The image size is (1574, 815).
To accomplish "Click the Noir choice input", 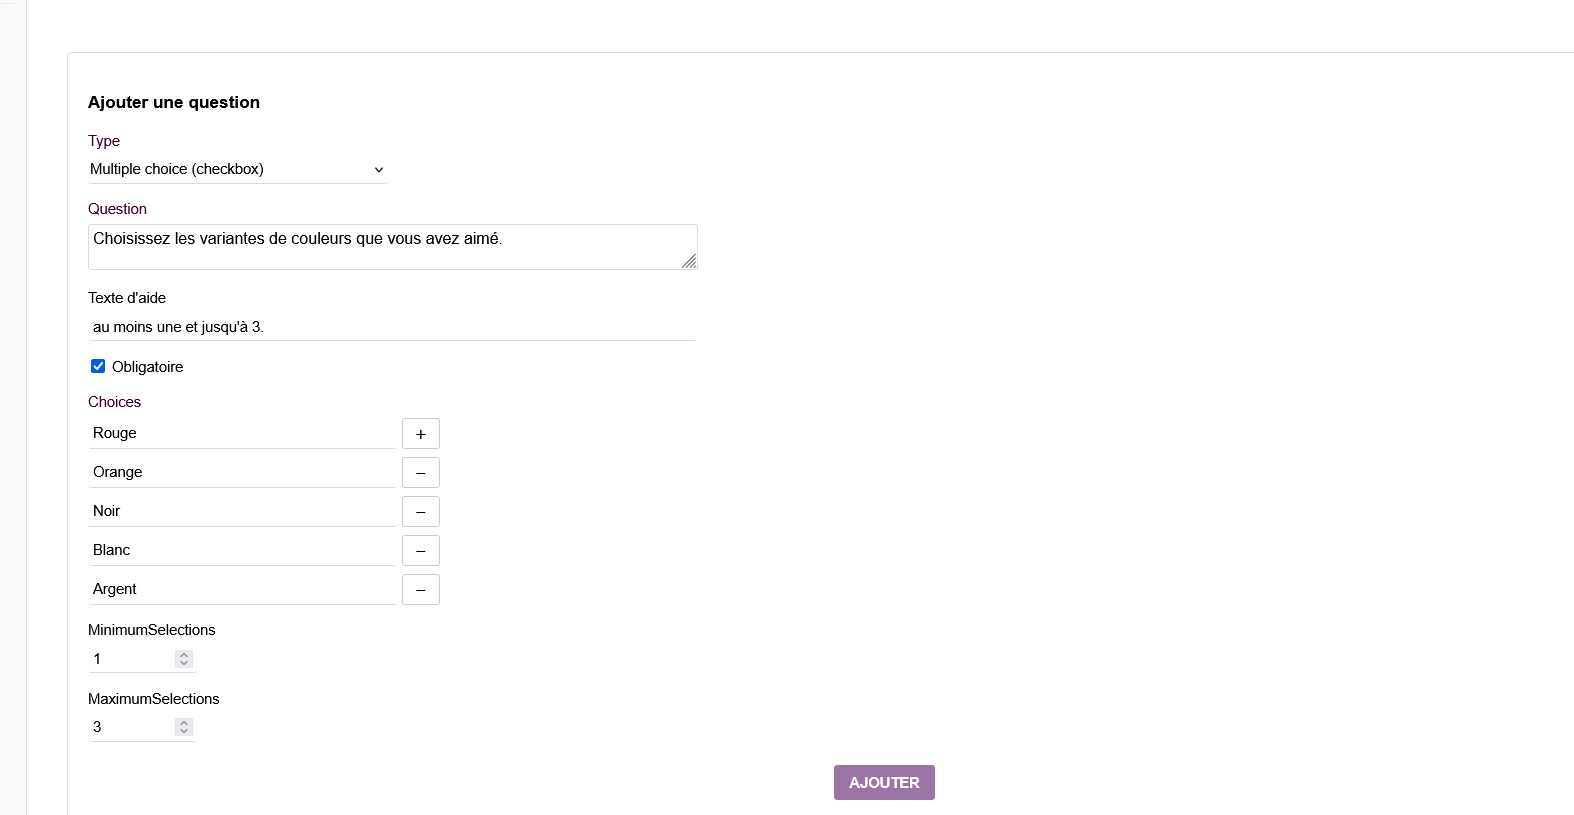I will (242, 511).
